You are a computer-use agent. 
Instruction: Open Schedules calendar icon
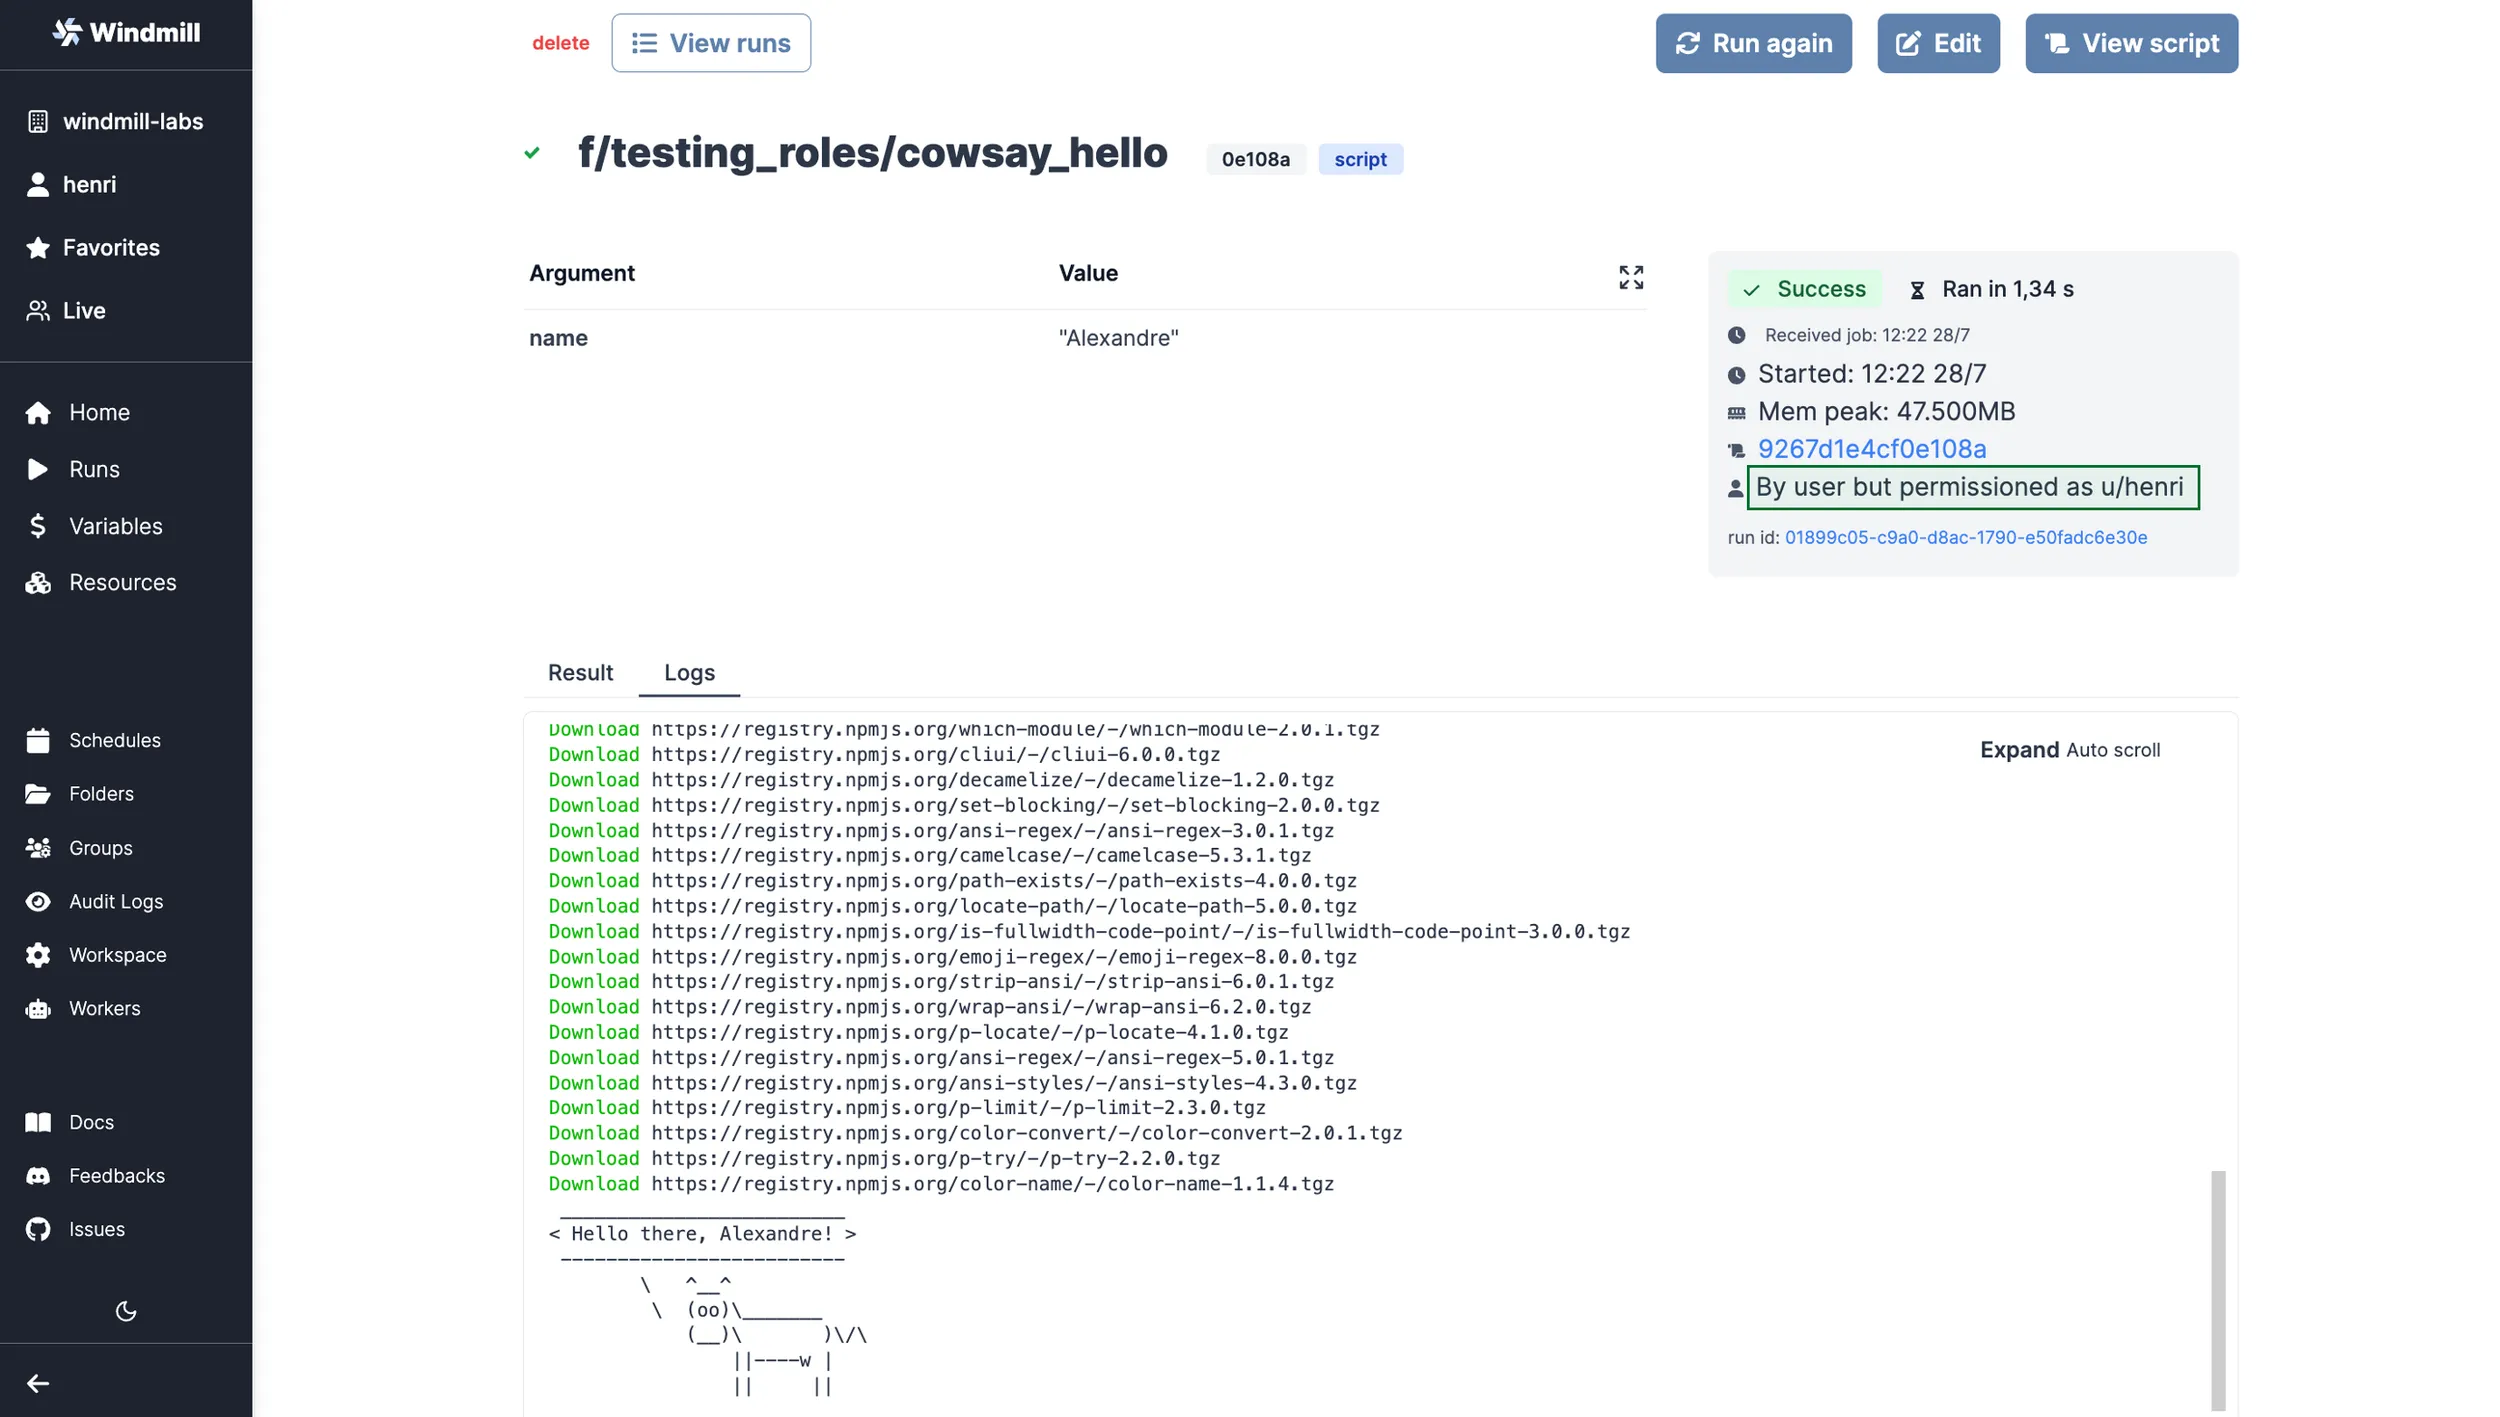click(38, 740)
